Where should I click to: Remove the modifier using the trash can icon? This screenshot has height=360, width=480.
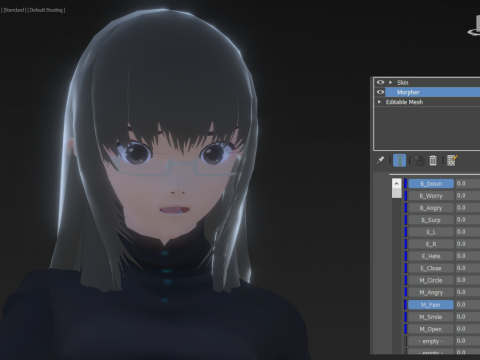433,160
